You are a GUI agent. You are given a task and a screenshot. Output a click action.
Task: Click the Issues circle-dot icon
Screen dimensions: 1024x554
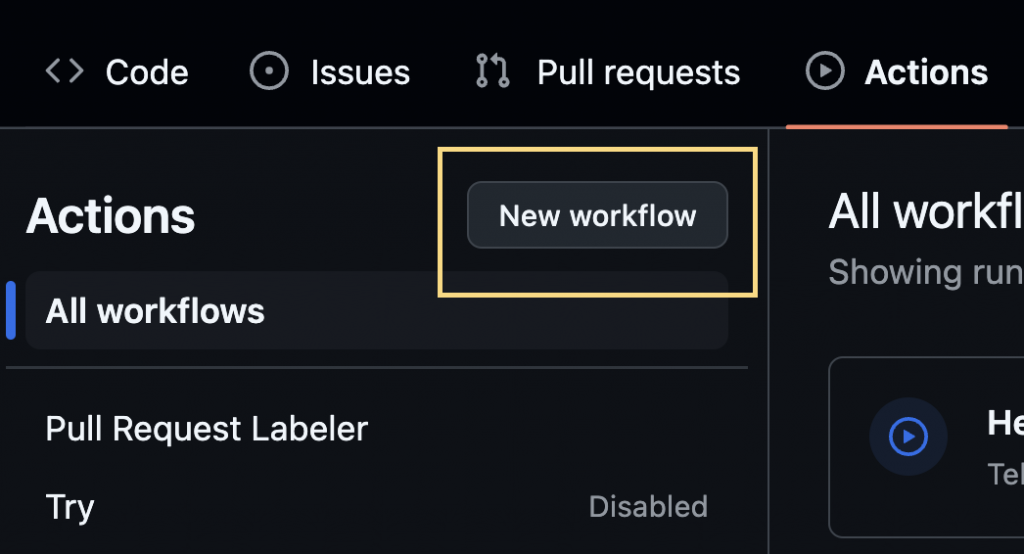(269, 72)
